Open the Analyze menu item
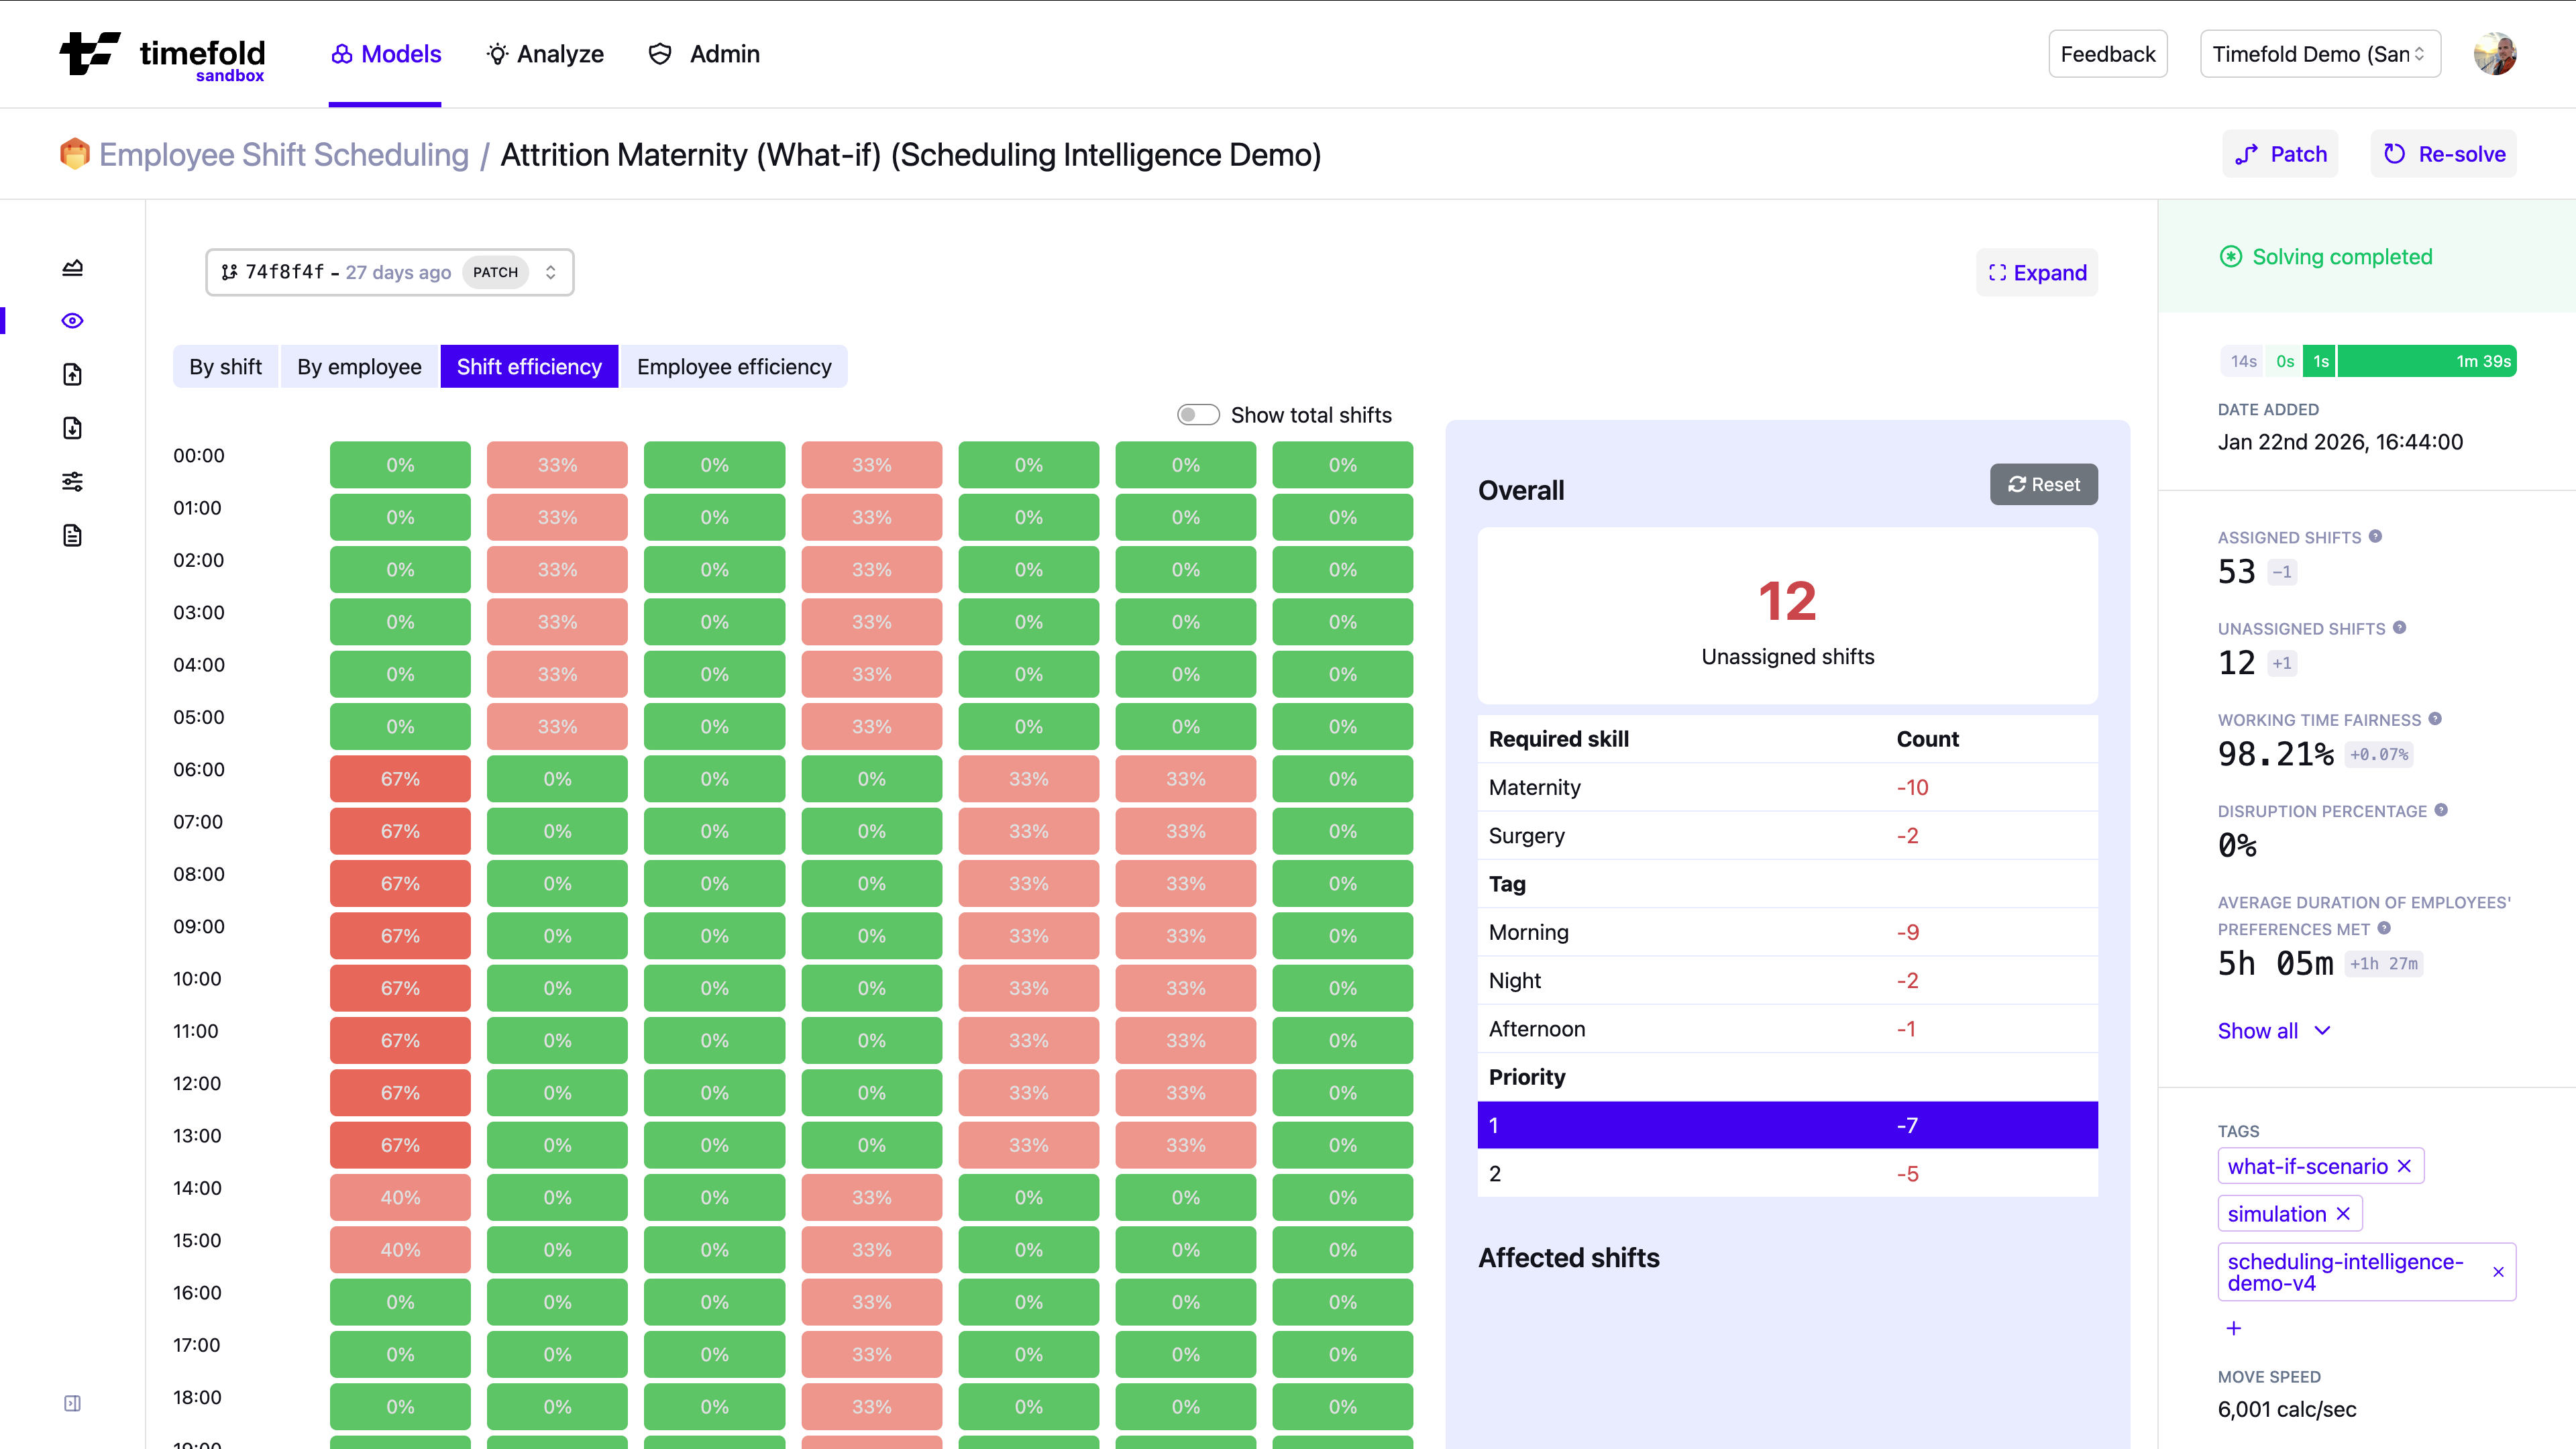2576x1449 pixels. coord(544,54)
